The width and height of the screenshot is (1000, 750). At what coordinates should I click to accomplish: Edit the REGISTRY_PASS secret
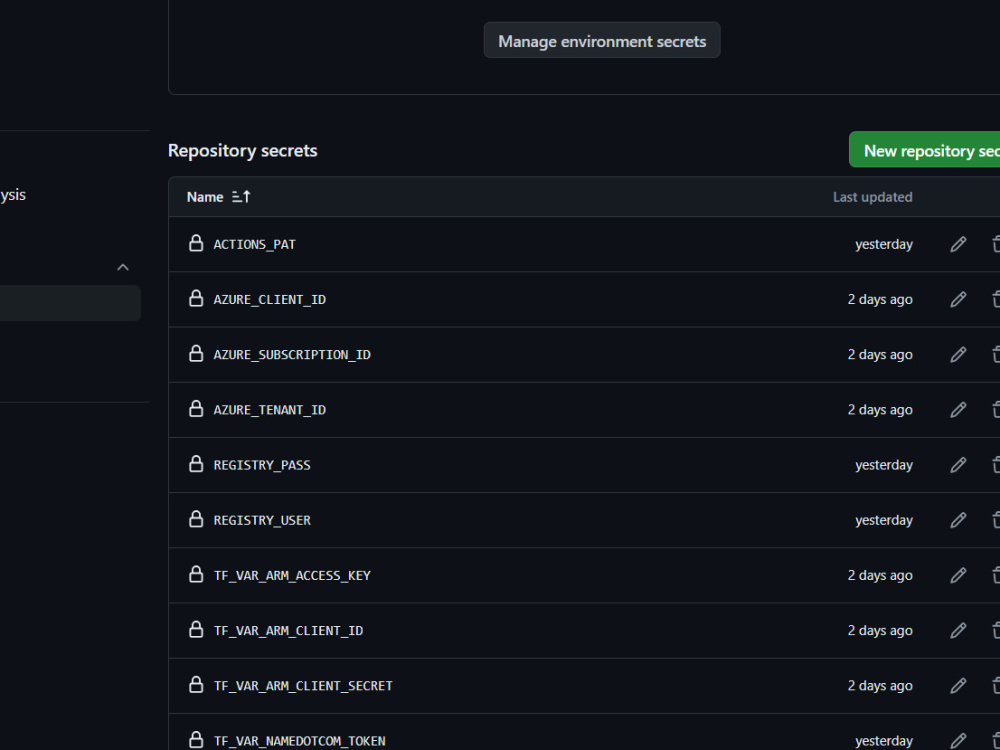959,464
